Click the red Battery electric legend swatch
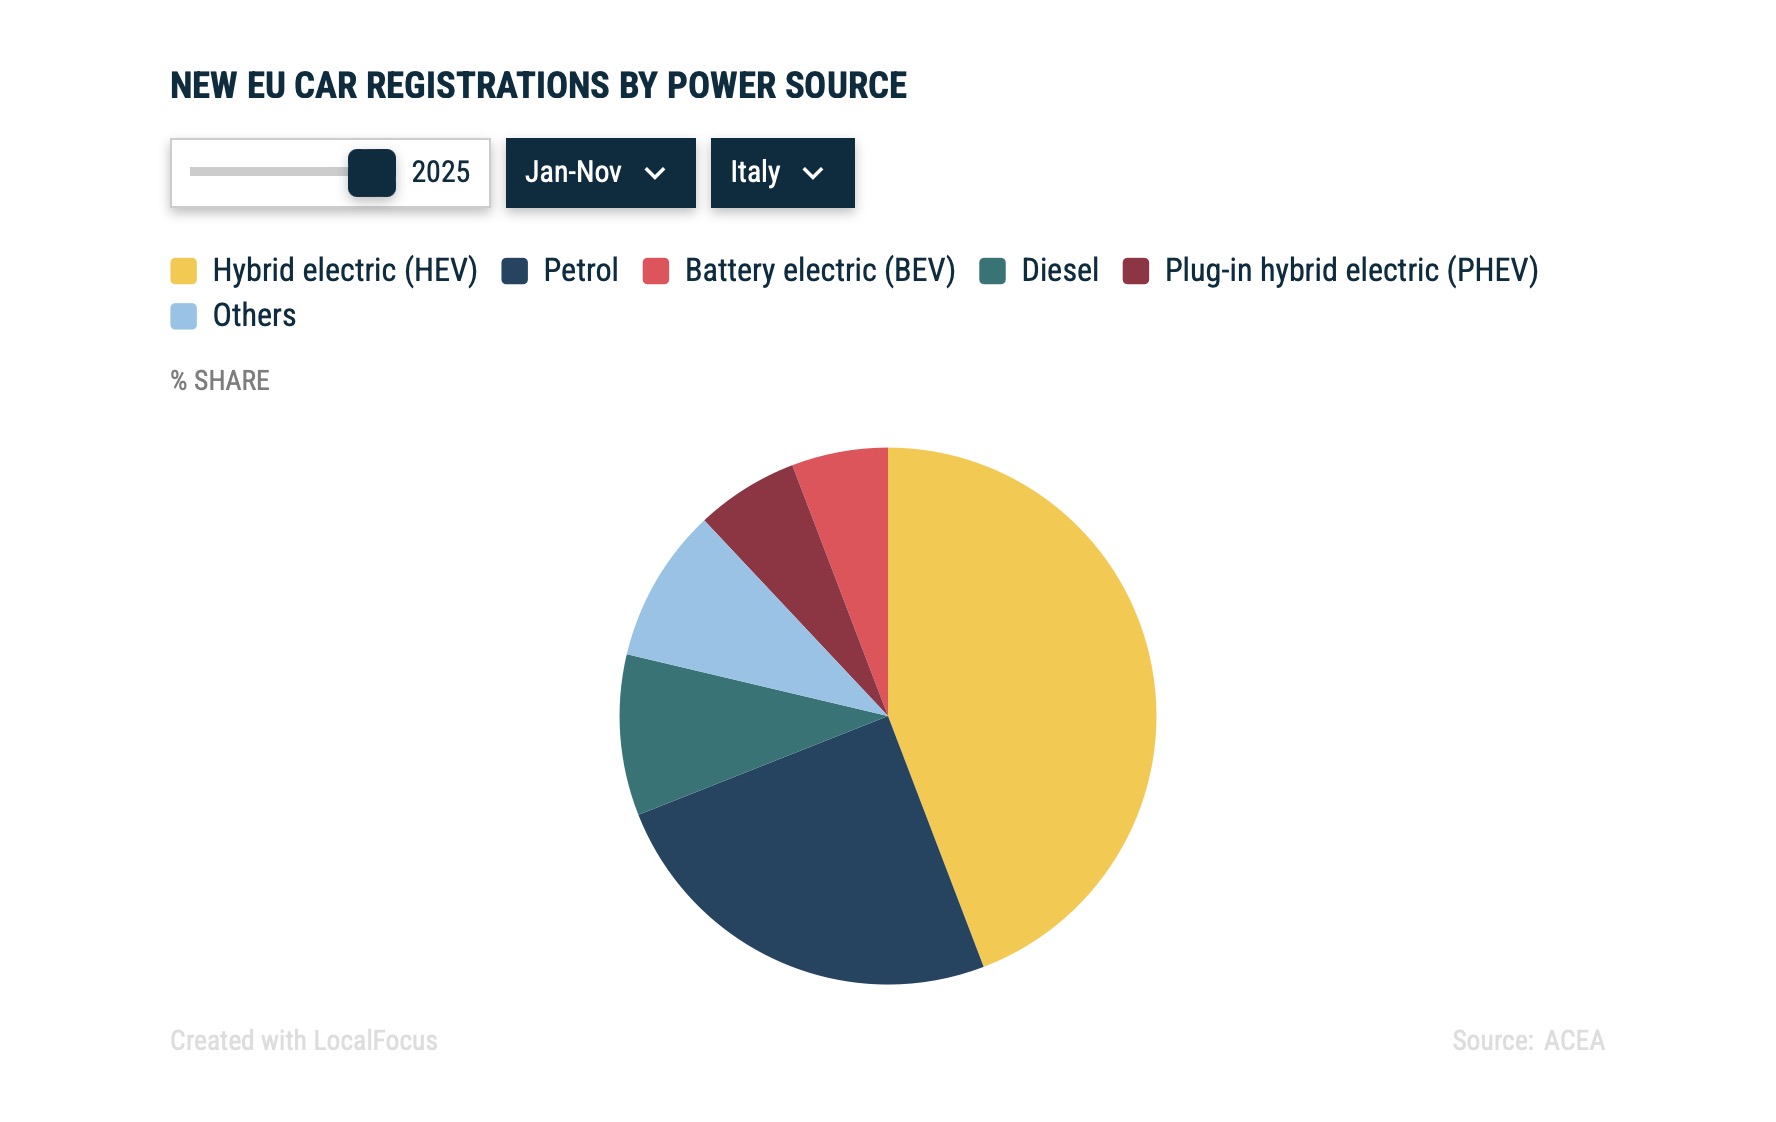 pos(655,271)
